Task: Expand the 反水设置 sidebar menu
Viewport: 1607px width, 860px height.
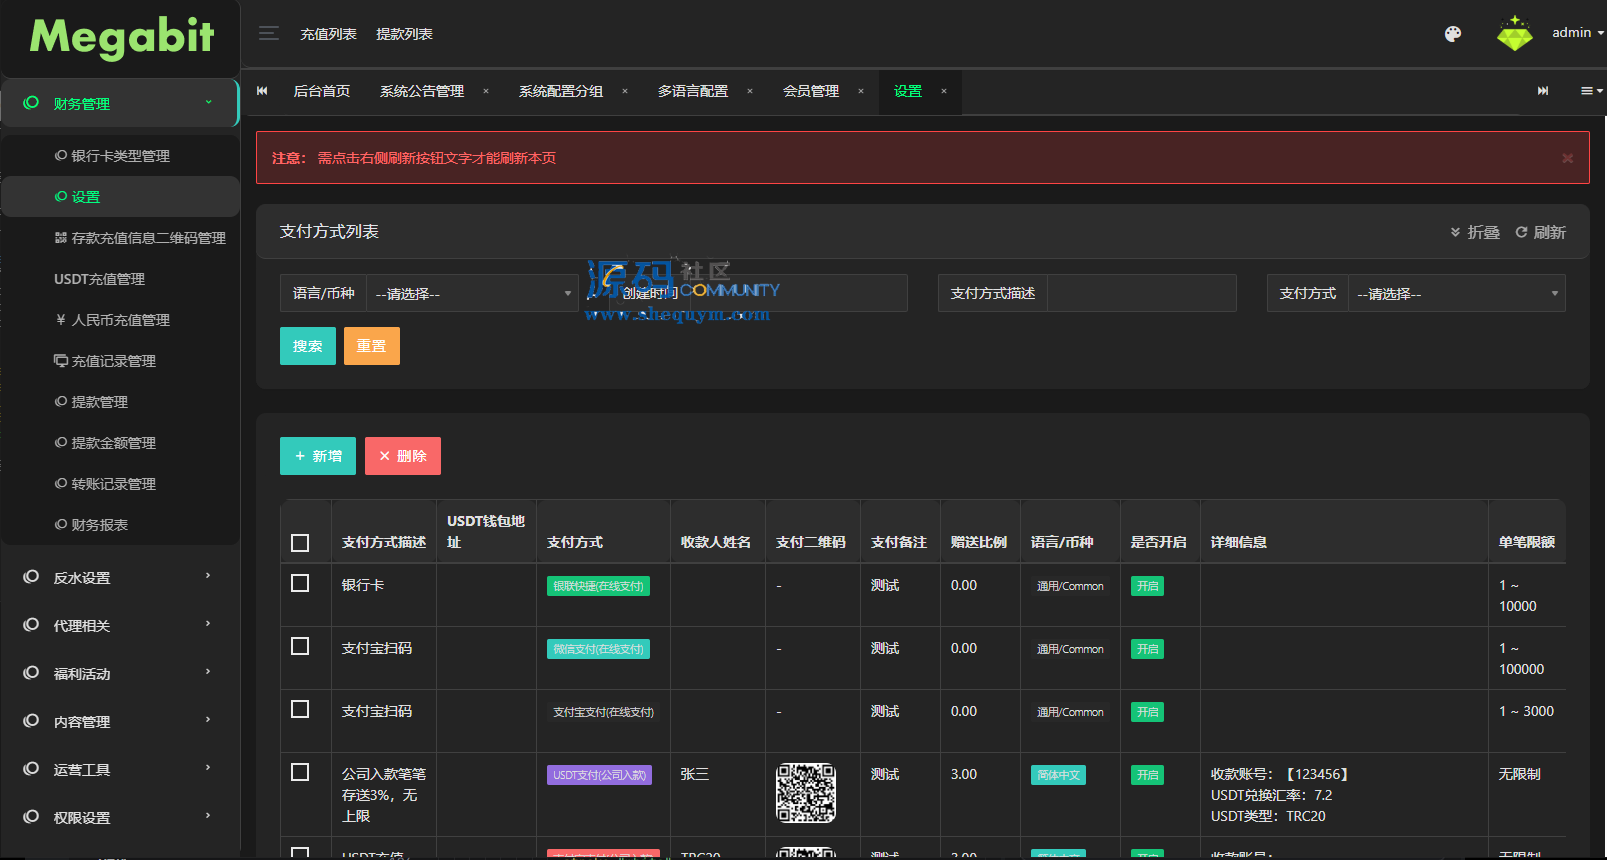Action: coord(120,578)
